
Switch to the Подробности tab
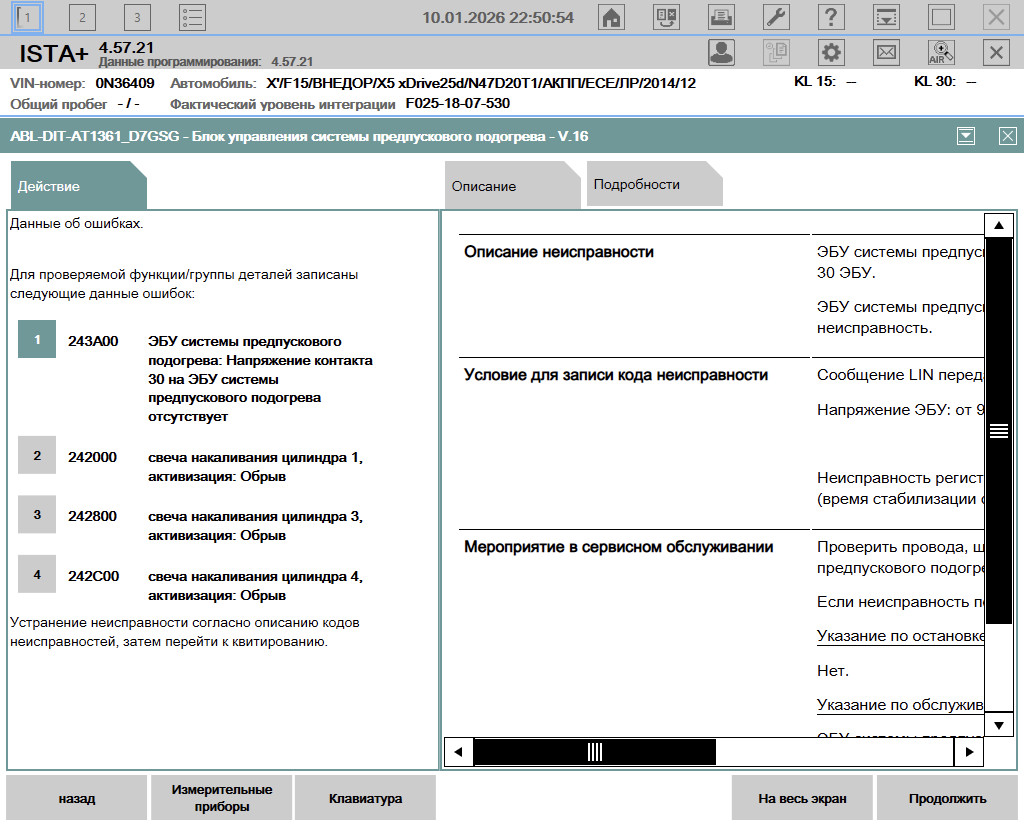pos(637,185)
